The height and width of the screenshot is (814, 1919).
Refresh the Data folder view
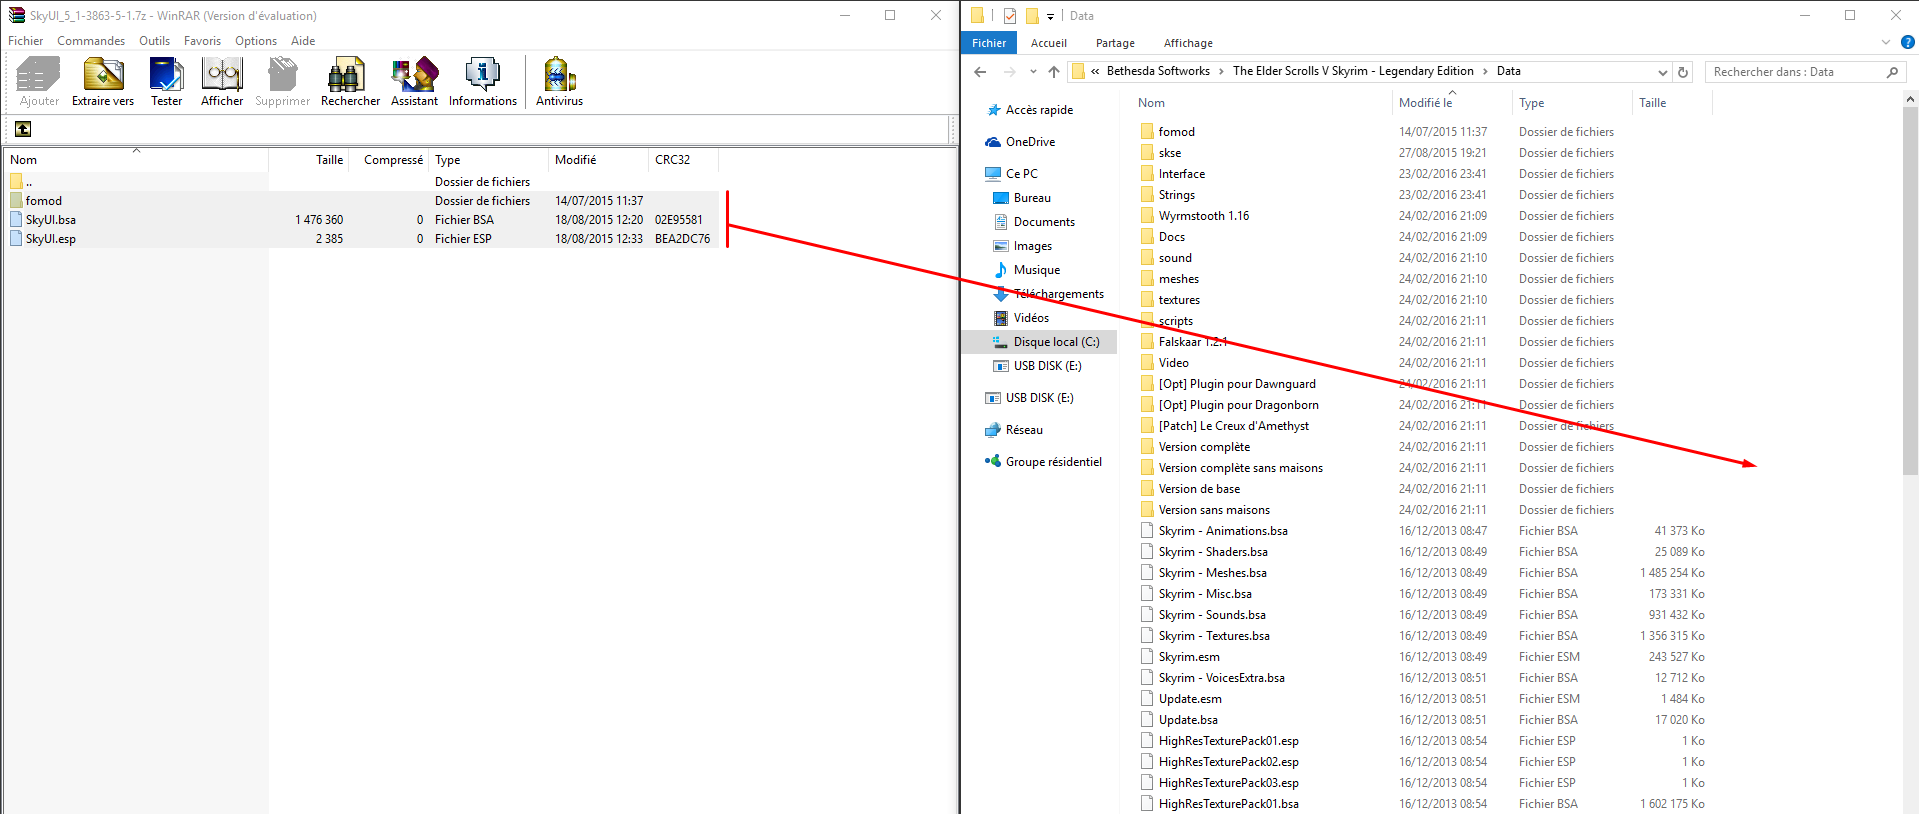[1683, 72]
